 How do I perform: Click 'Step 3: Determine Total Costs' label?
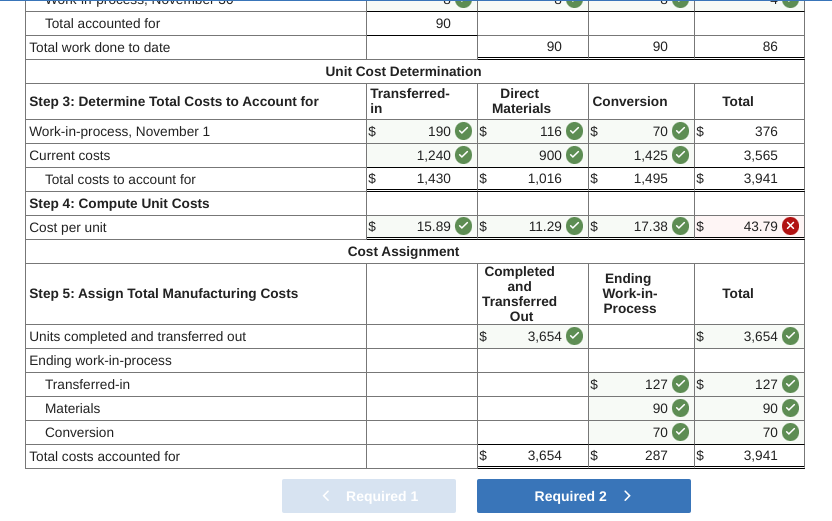point(174,101)
